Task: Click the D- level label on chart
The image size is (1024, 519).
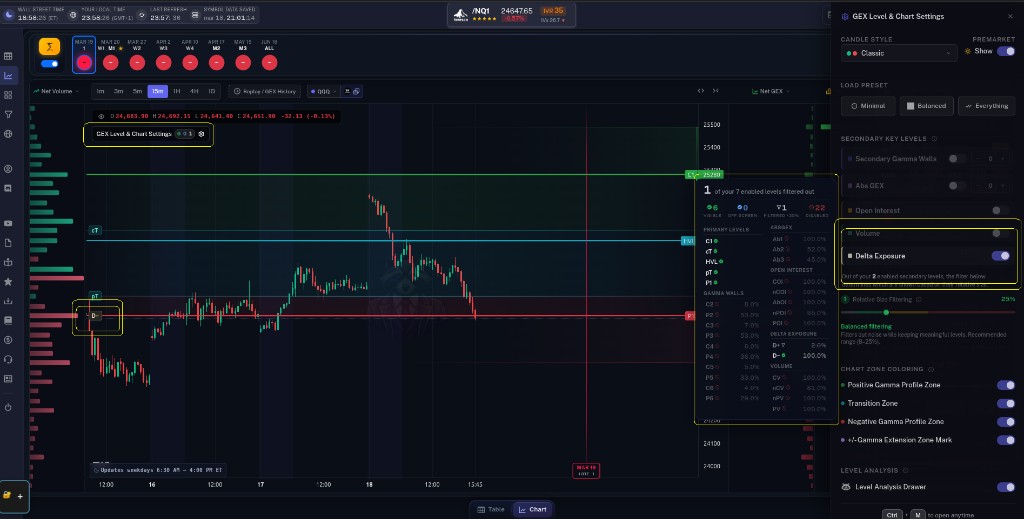Action: [94, 316]
